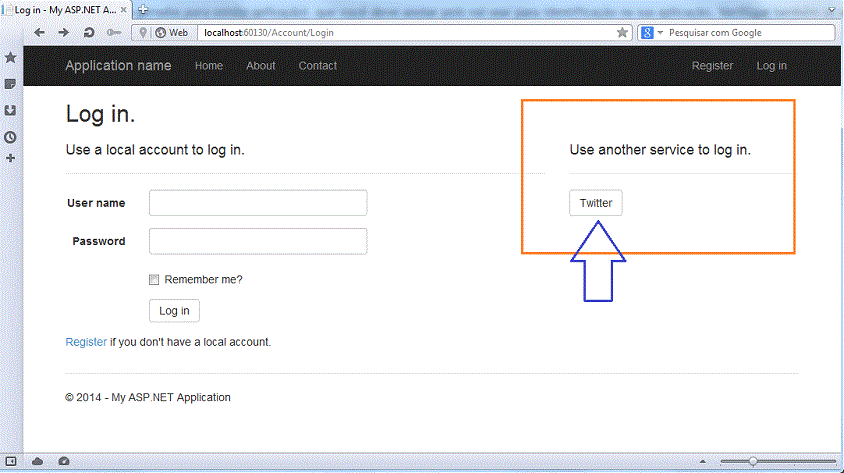Image resolution: width=844 pixels, height=473 pixels.
Task: Open the Downloads panel in sidebar
Action: click(10, 110)
